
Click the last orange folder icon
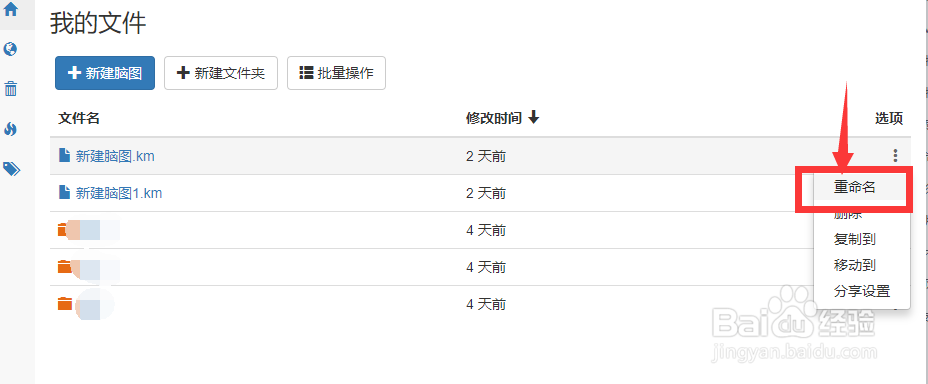[64, 304]
